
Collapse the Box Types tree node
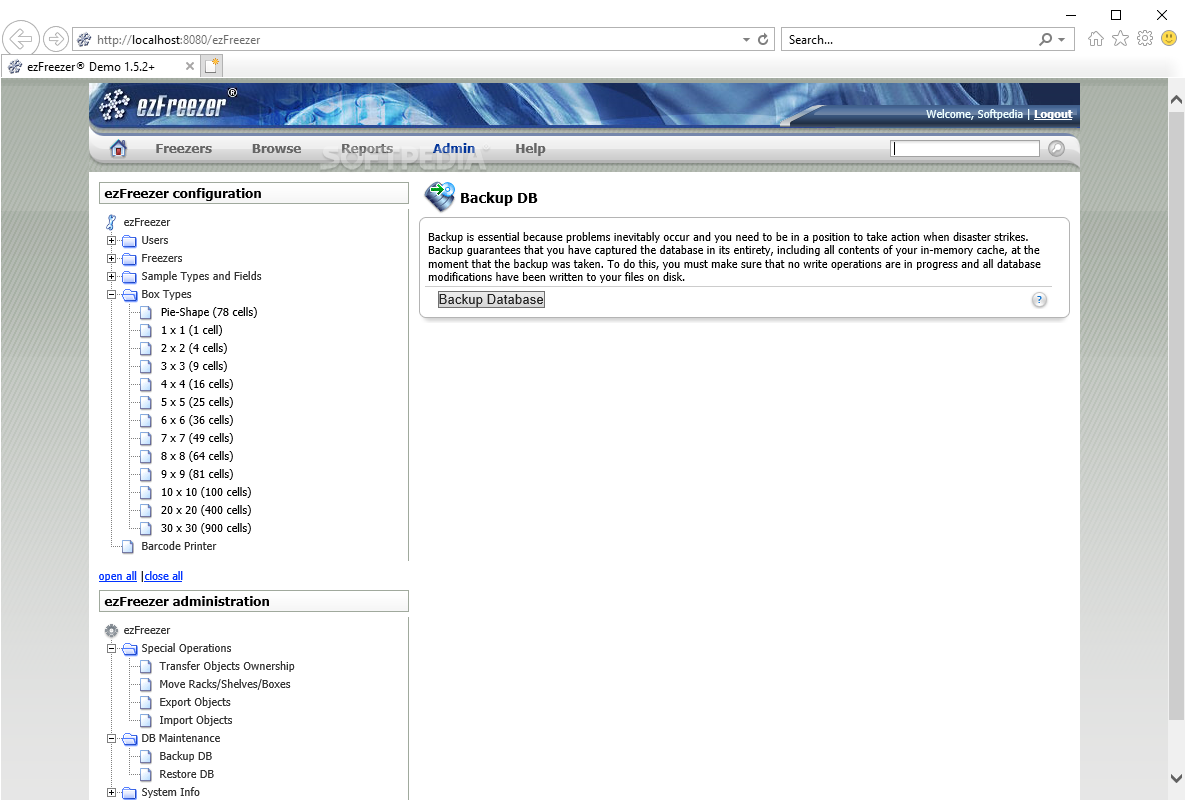tap(111, 295)
